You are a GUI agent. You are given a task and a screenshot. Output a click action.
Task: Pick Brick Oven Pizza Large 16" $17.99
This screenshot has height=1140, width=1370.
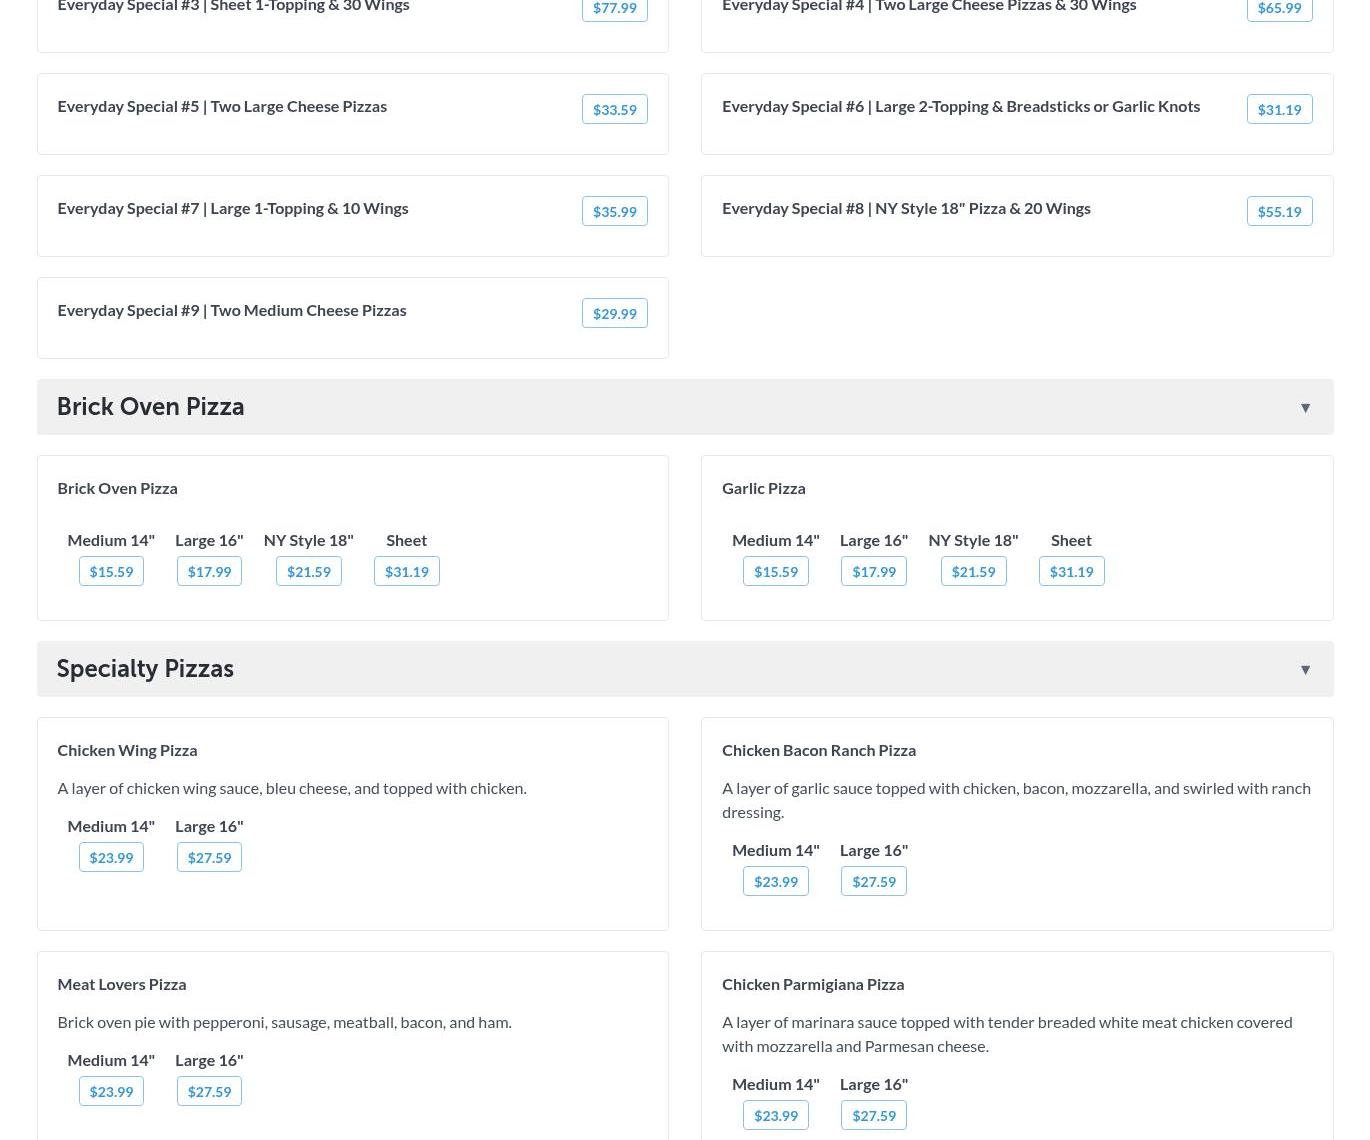209,571
